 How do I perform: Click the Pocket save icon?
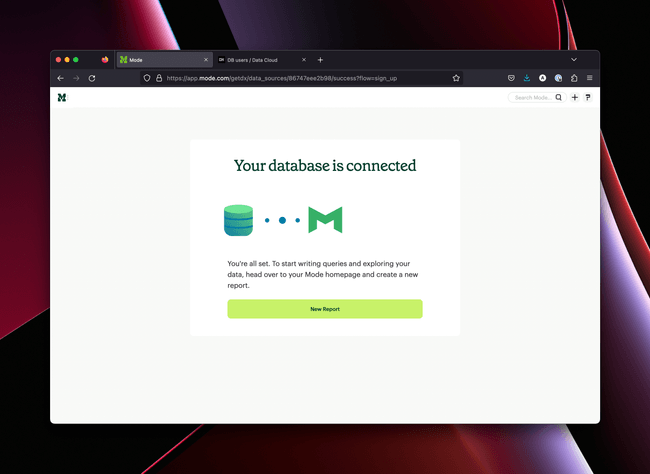511,78
